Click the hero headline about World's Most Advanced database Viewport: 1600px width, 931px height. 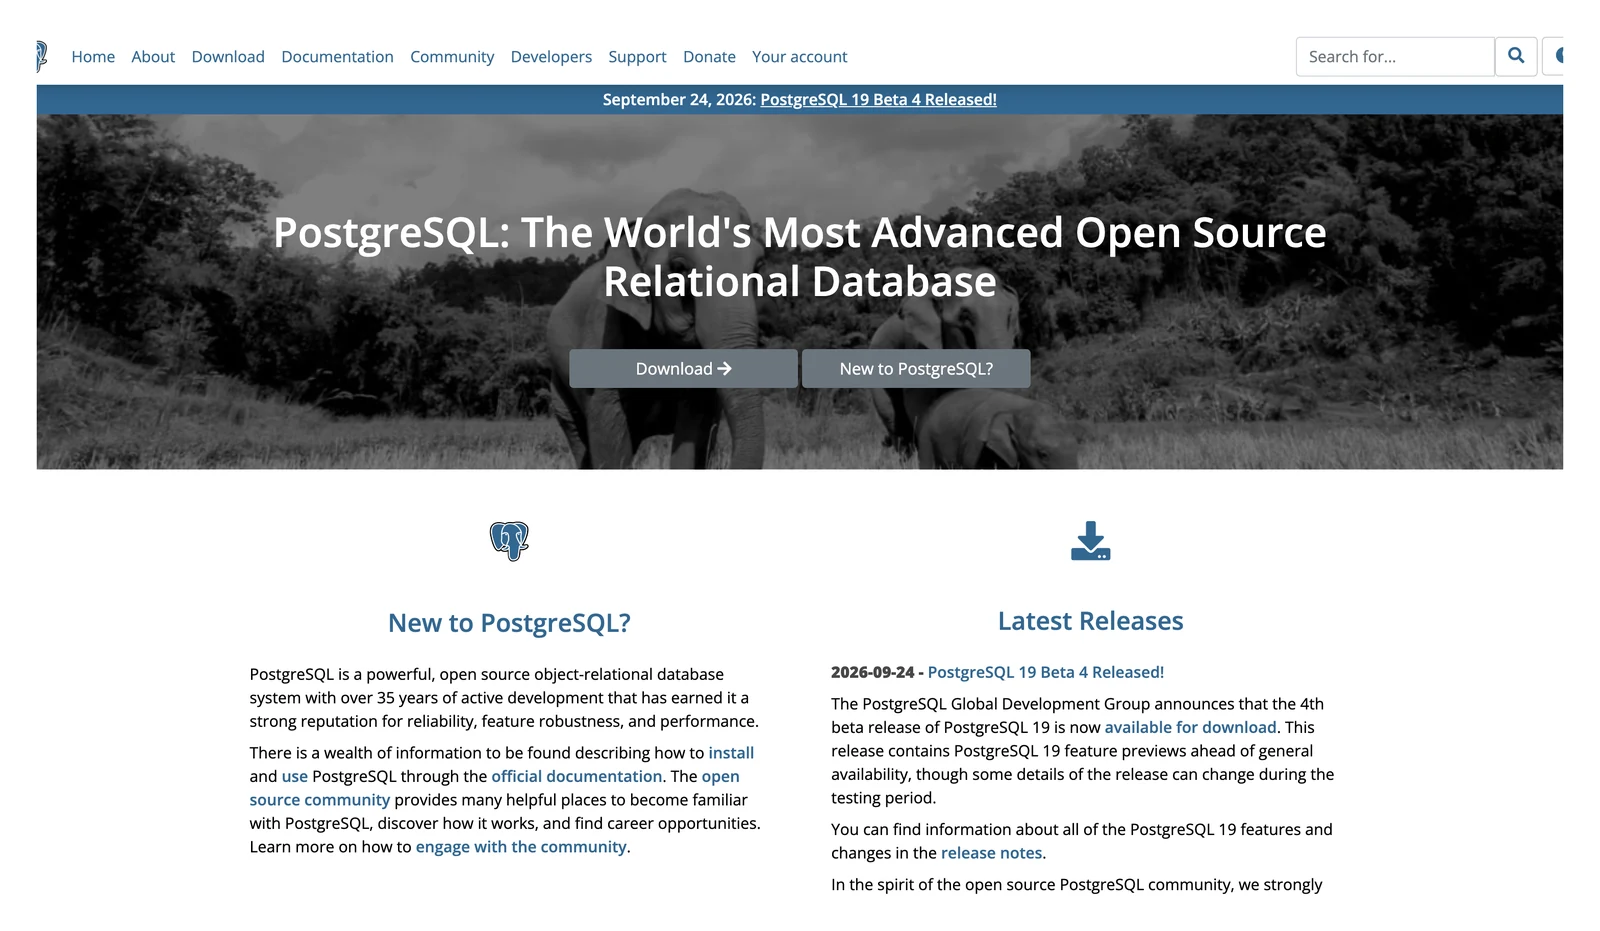(800, 257)
